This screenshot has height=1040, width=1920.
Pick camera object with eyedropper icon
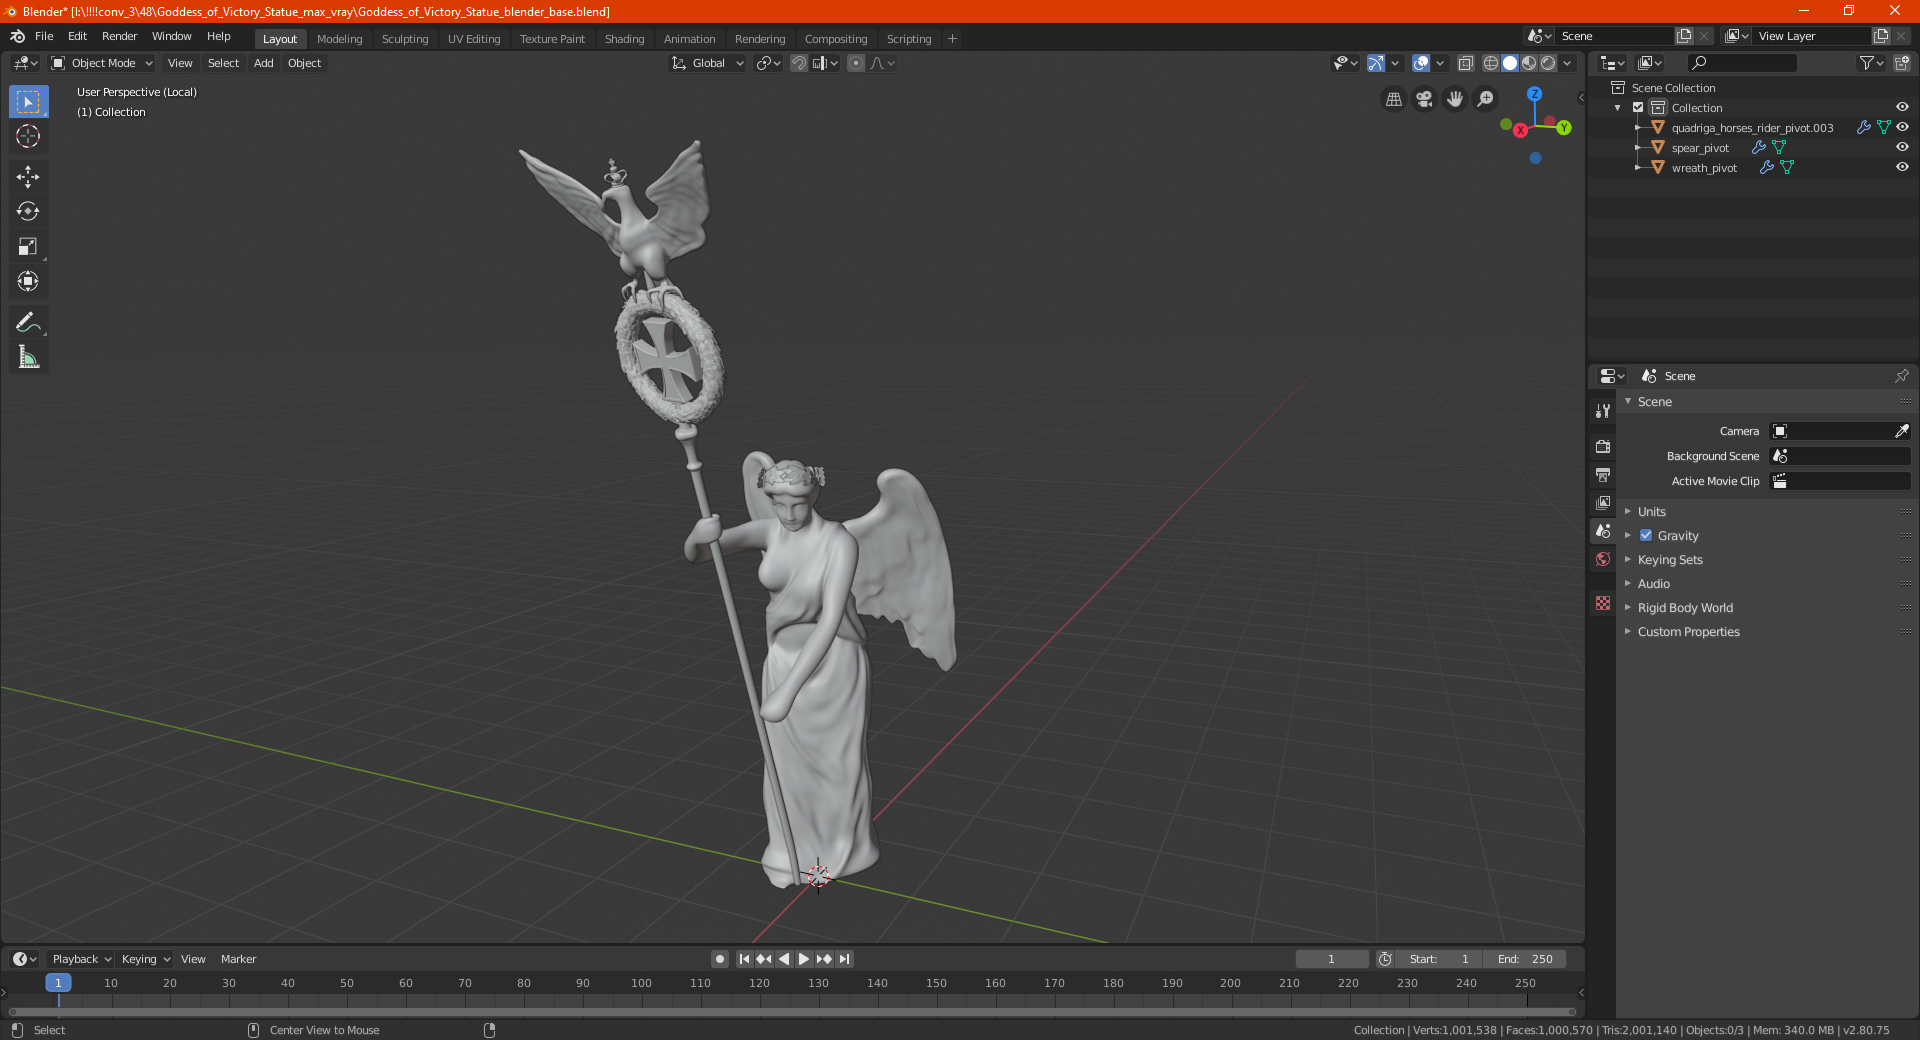1901,431
